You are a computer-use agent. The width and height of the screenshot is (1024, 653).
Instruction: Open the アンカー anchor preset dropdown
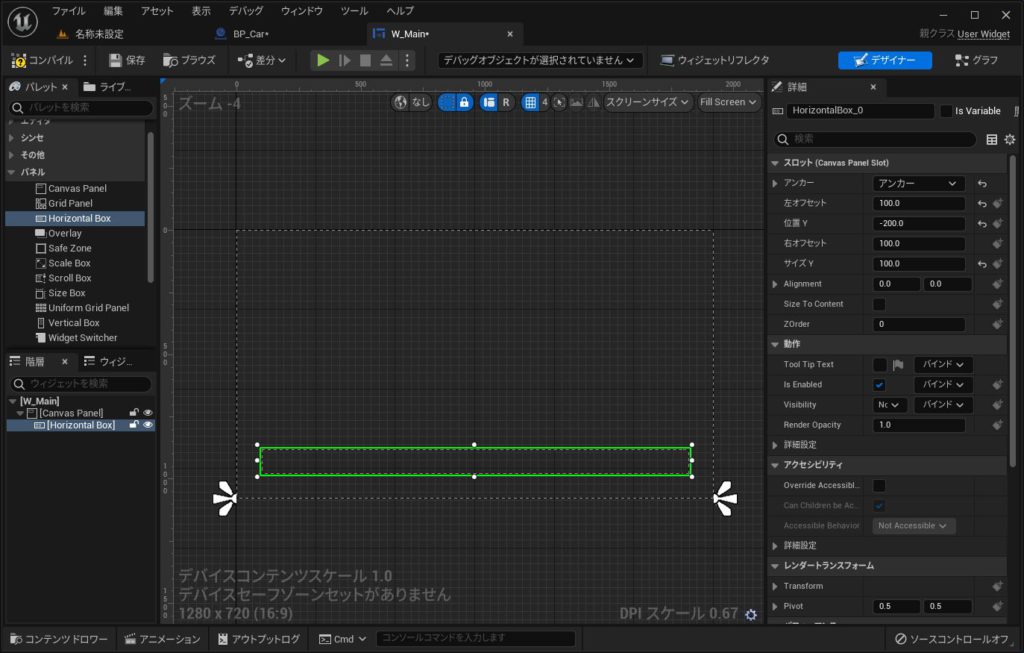pos(917,183)
